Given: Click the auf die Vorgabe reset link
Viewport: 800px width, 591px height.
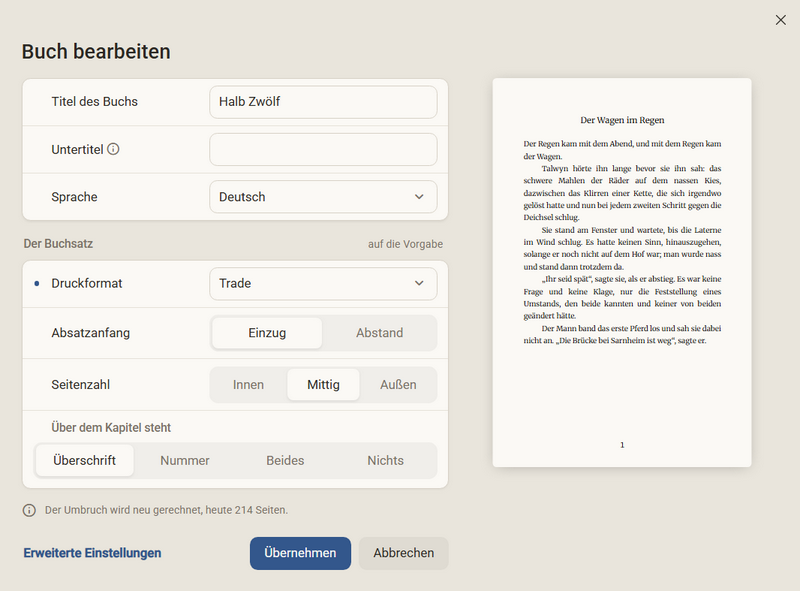Looking at the screenshot, I should (x=405, y=244).
